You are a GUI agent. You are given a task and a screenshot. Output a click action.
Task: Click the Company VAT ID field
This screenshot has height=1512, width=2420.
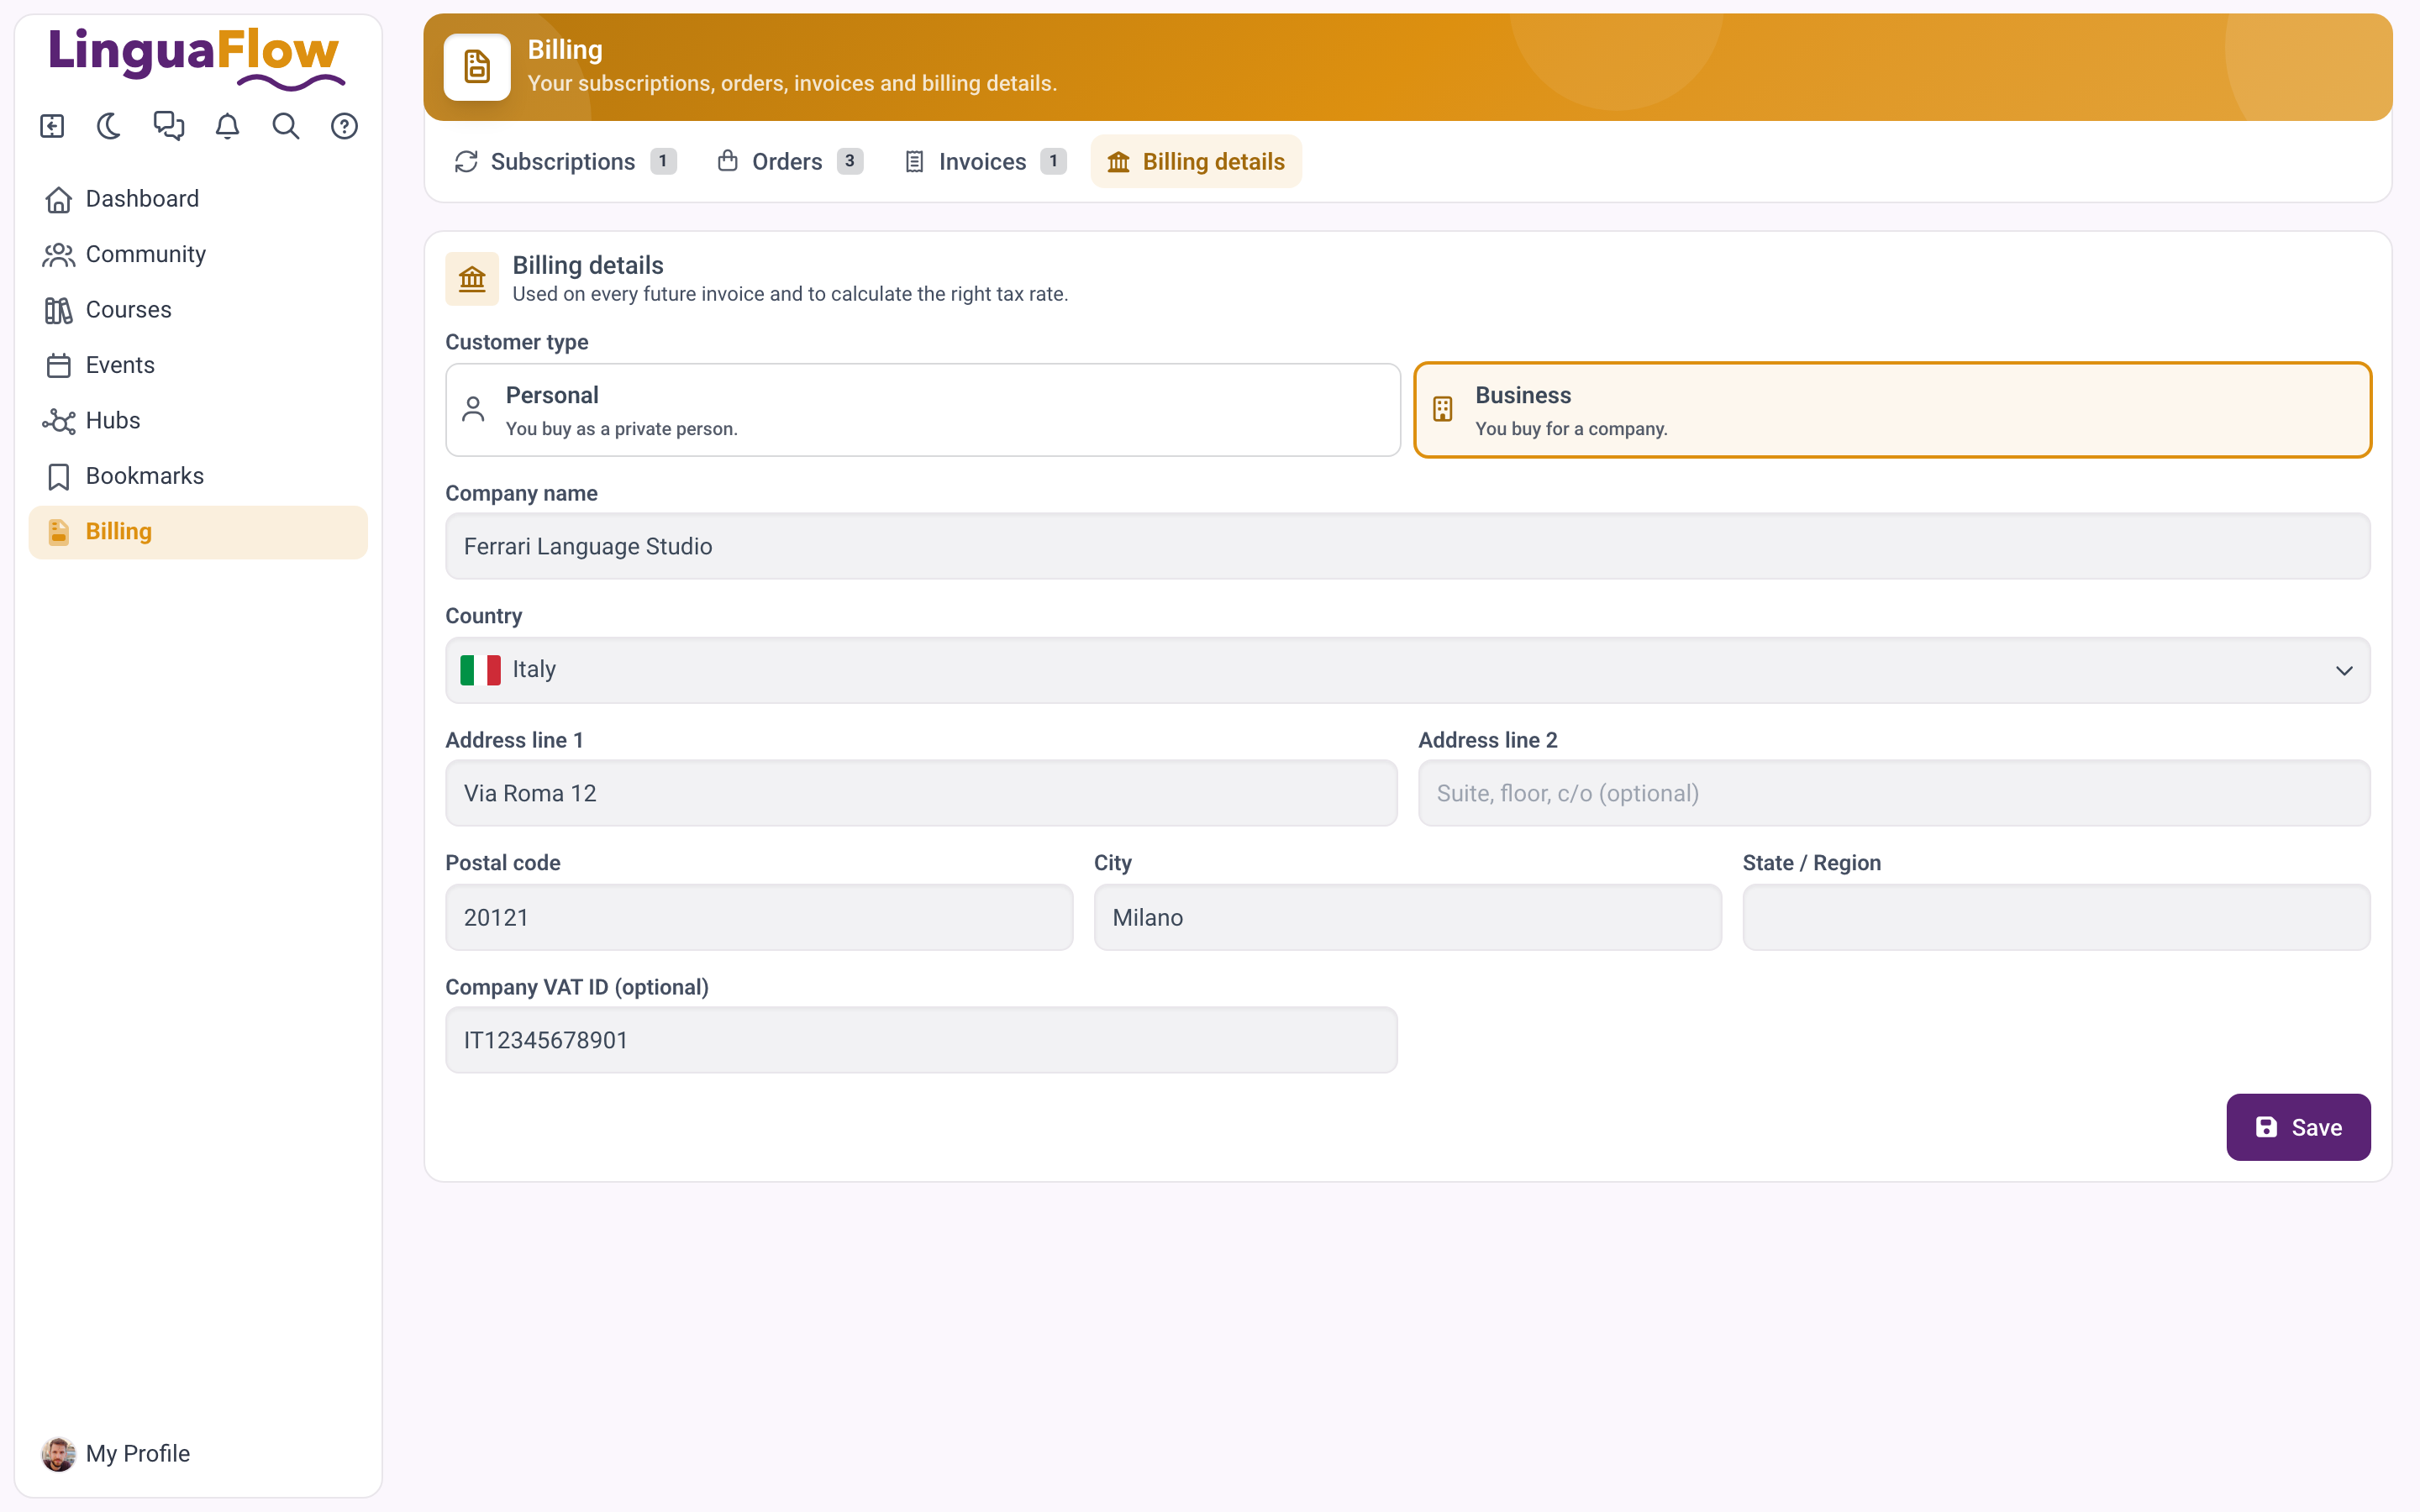(921, 1041)
